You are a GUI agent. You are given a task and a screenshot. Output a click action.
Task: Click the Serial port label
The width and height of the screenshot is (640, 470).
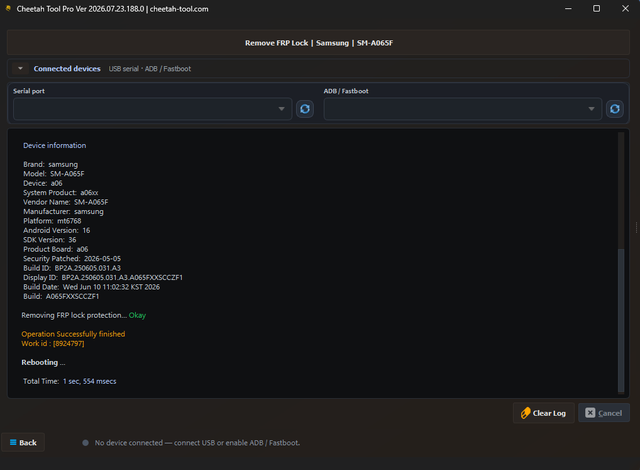click(29, 91)
